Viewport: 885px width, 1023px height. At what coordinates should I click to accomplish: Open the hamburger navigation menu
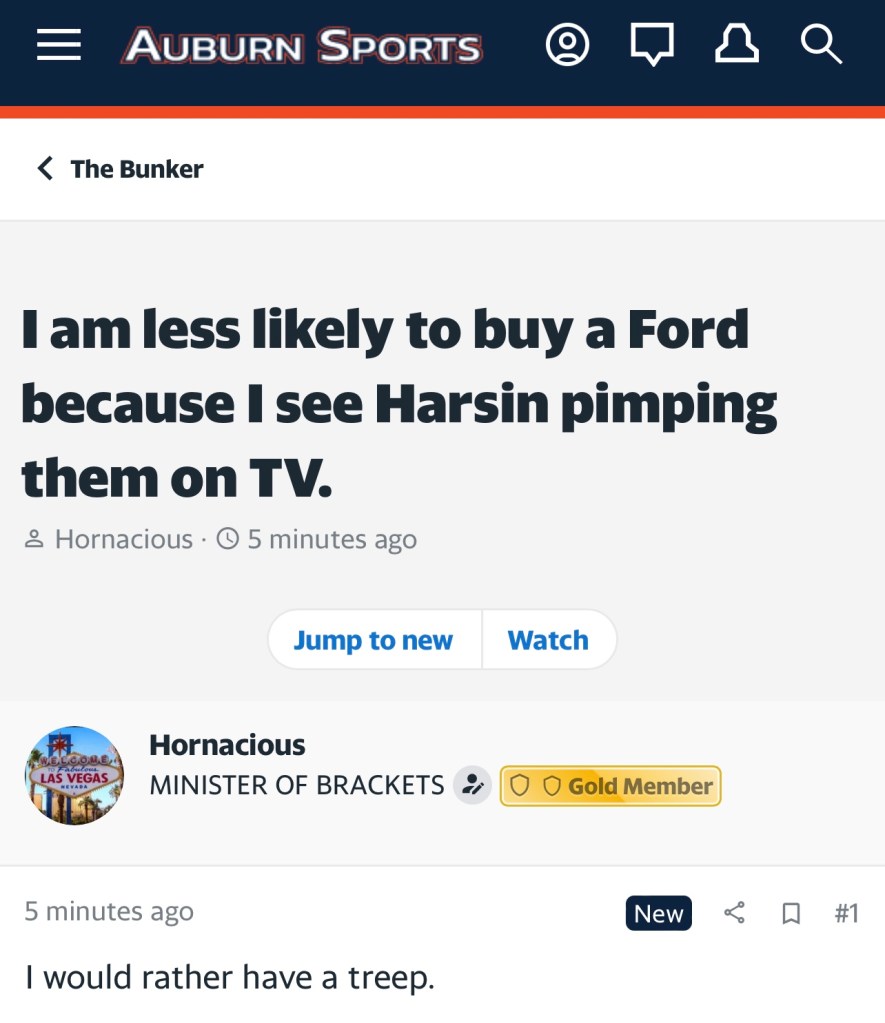tap(59, 45)
